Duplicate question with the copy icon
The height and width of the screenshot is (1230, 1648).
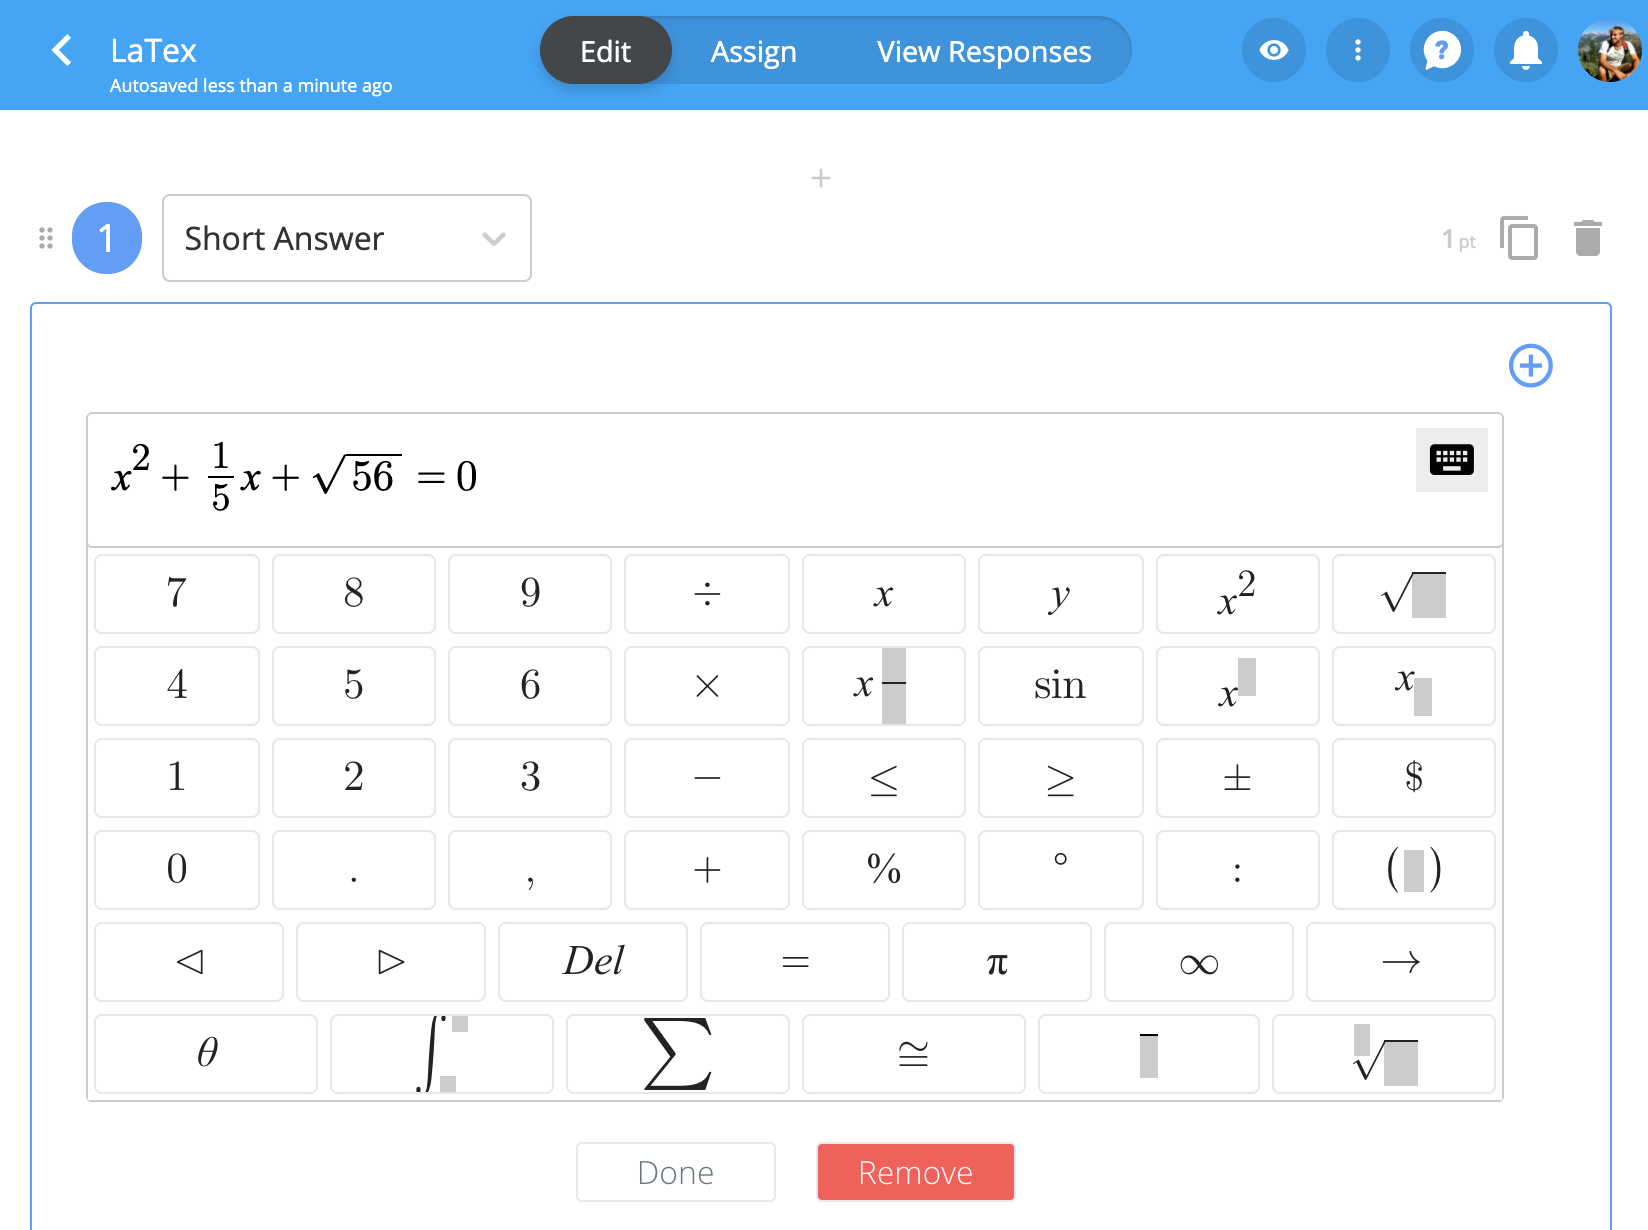(1518, 238)
